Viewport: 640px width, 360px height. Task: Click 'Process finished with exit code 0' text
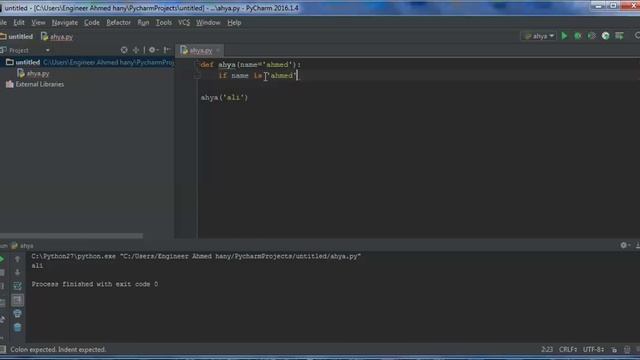point(95,284)
